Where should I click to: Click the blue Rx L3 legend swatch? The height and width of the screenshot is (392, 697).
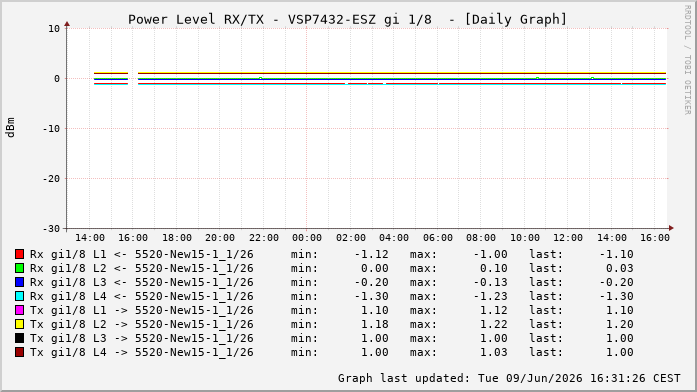click(x=19, y=282)
